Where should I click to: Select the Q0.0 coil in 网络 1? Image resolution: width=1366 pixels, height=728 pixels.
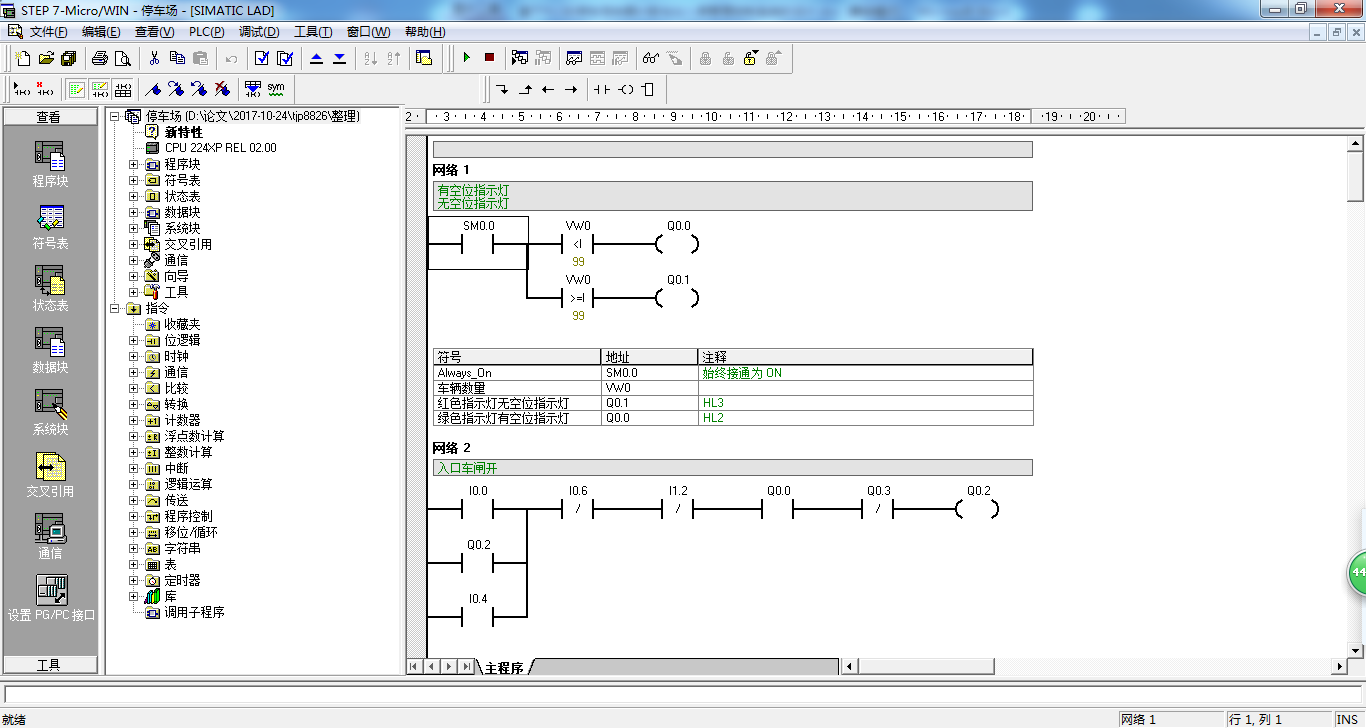click(x=677, y=243)
